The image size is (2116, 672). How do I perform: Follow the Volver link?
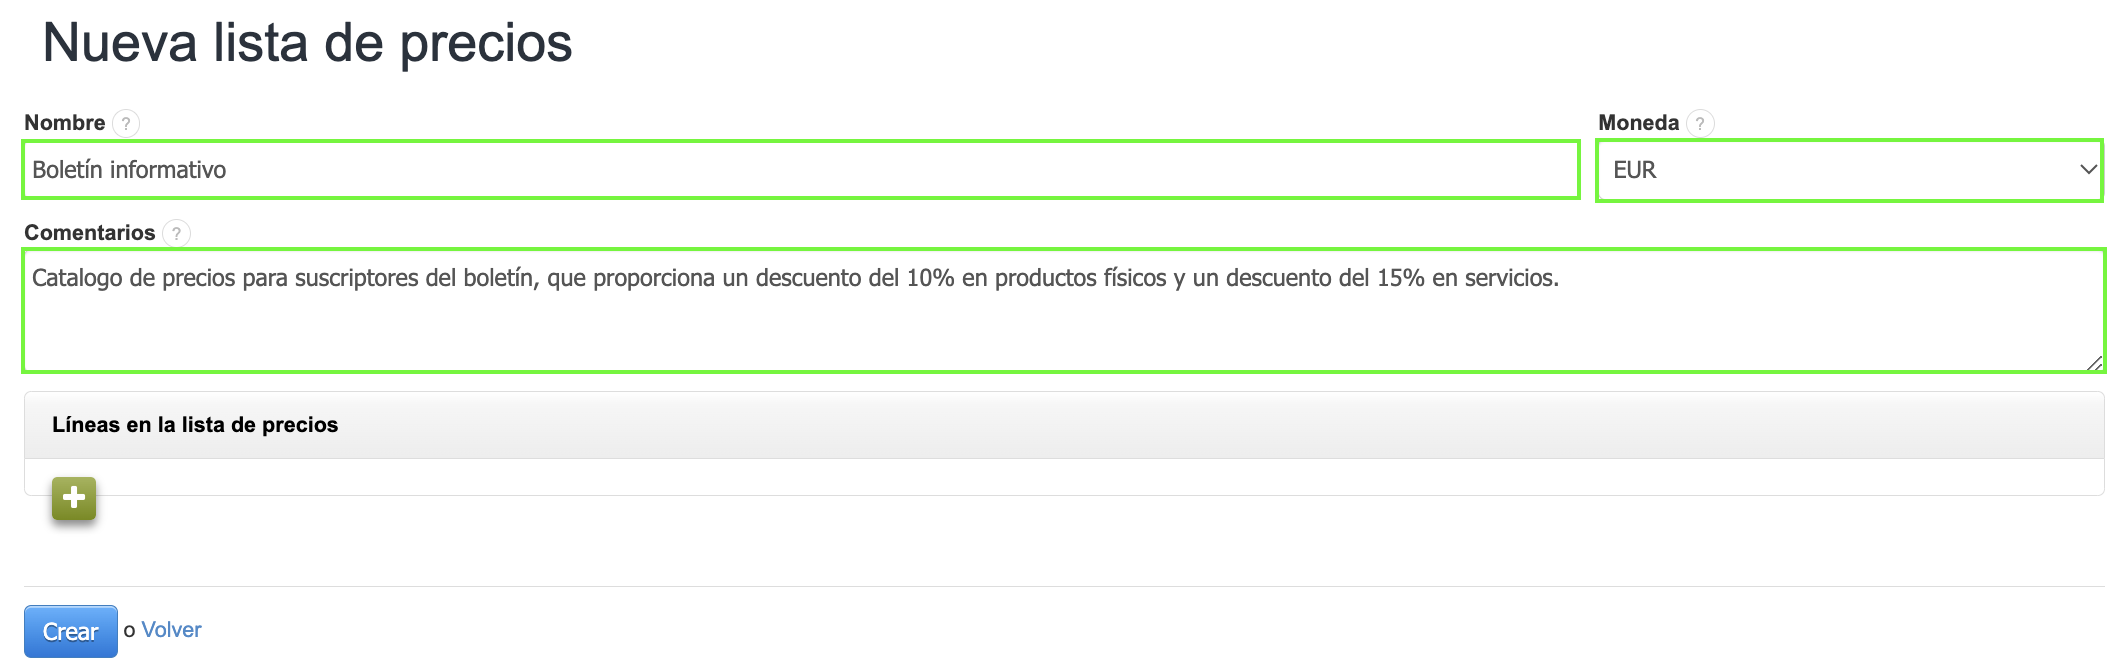171,630
